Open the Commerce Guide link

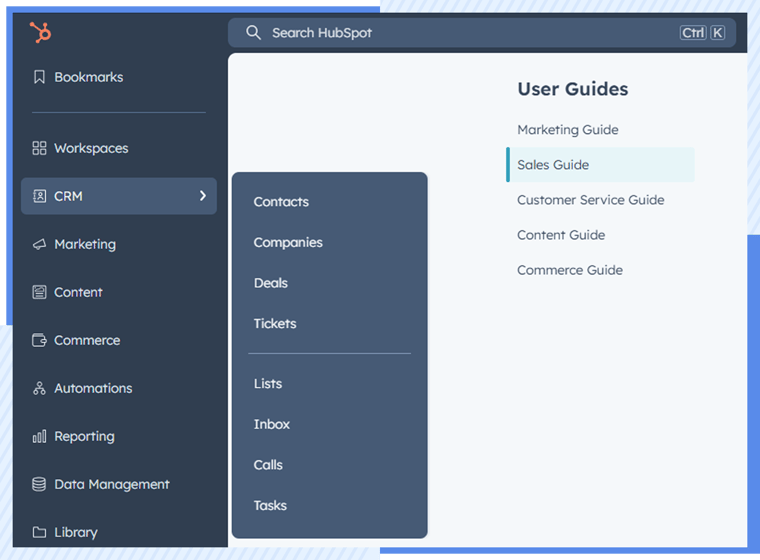[570, 270]
